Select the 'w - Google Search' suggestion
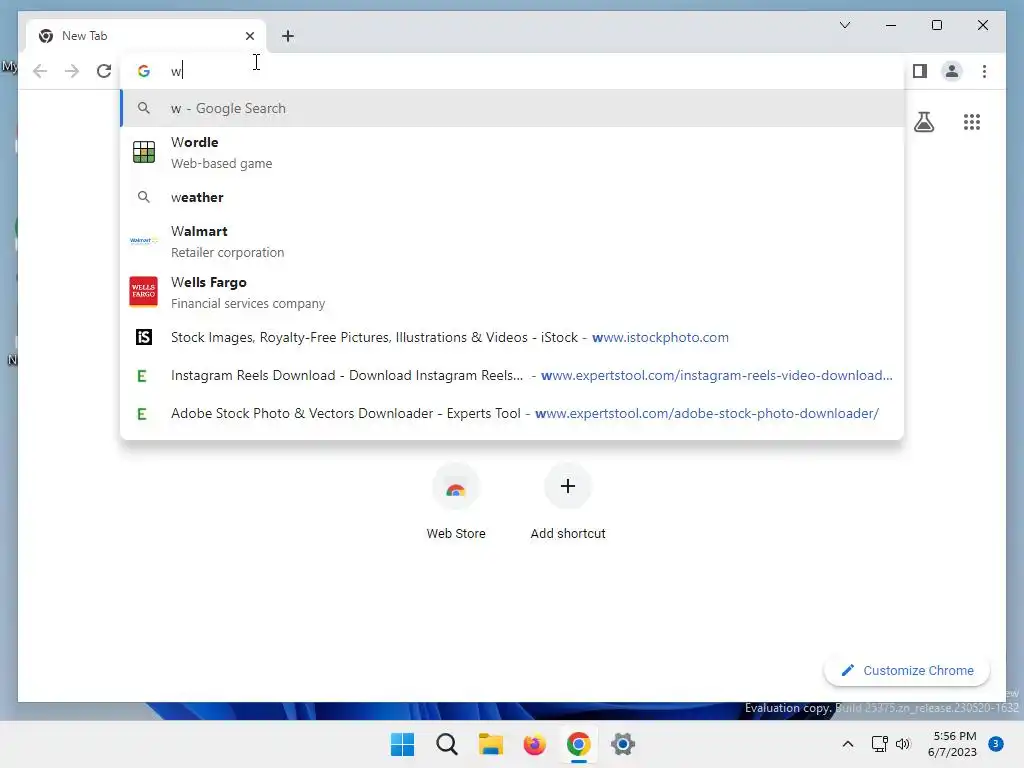This screenshot has height=768, width=1024. (x=513, y=108)
